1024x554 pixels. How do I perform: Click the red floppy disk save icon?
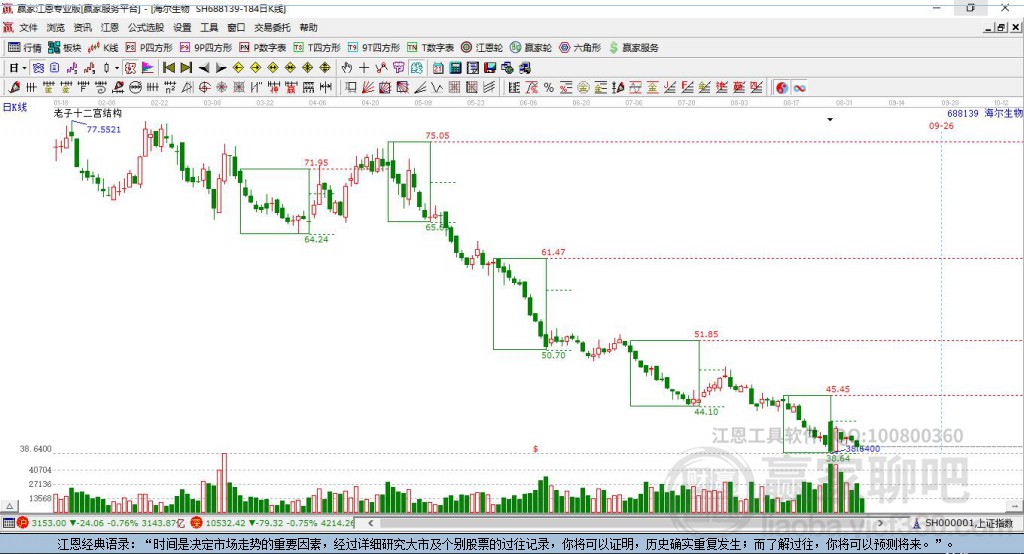point(490,68)
